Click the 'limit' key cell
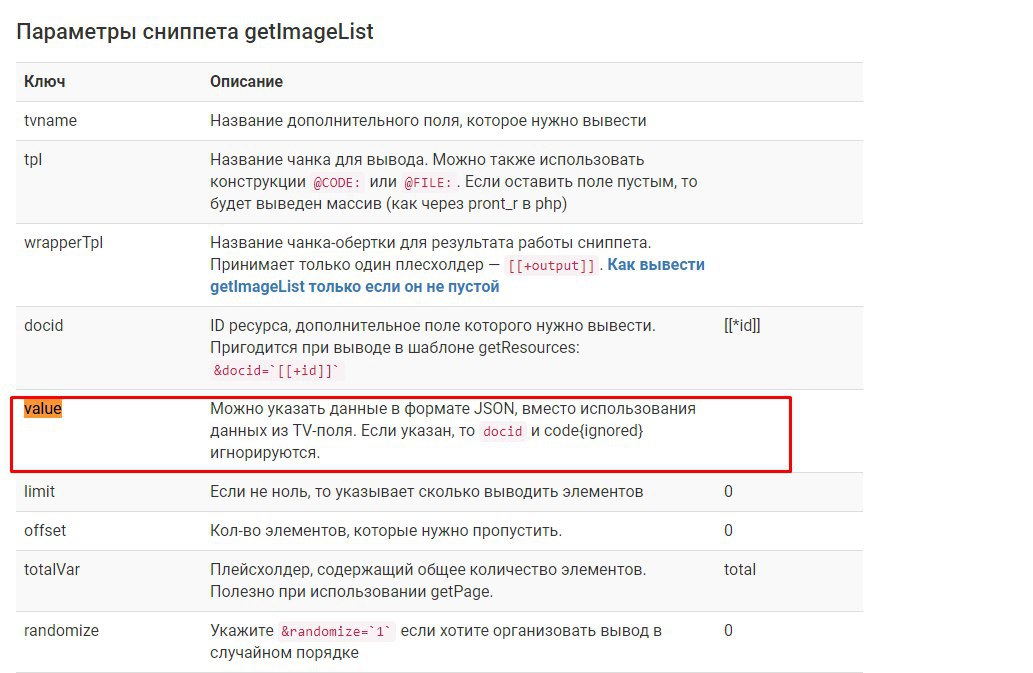The height and width of the screenshot is (673, 1033). [40, 491]
